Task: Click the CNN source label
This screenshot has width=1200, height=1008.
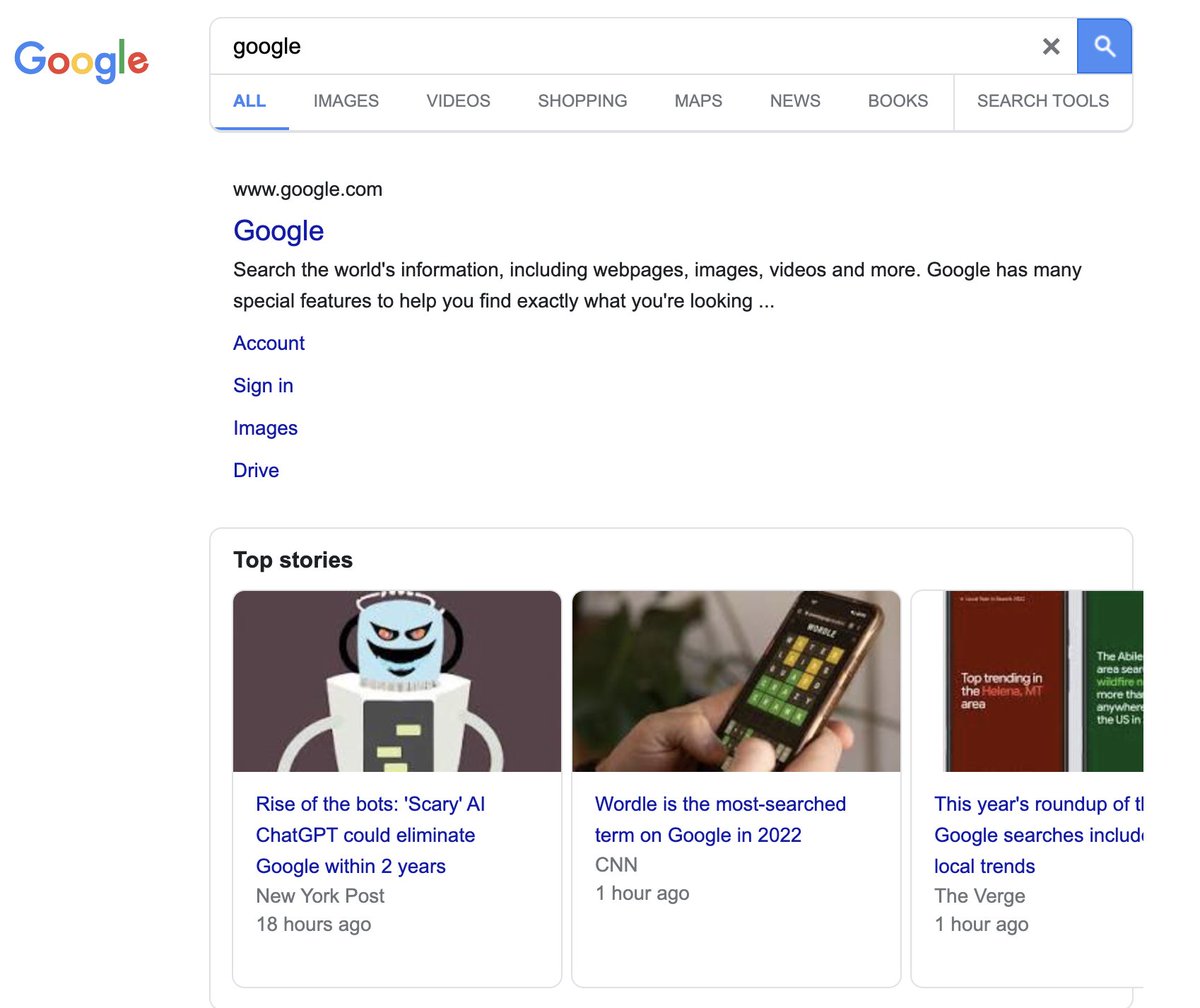Action: pos(616,865)
